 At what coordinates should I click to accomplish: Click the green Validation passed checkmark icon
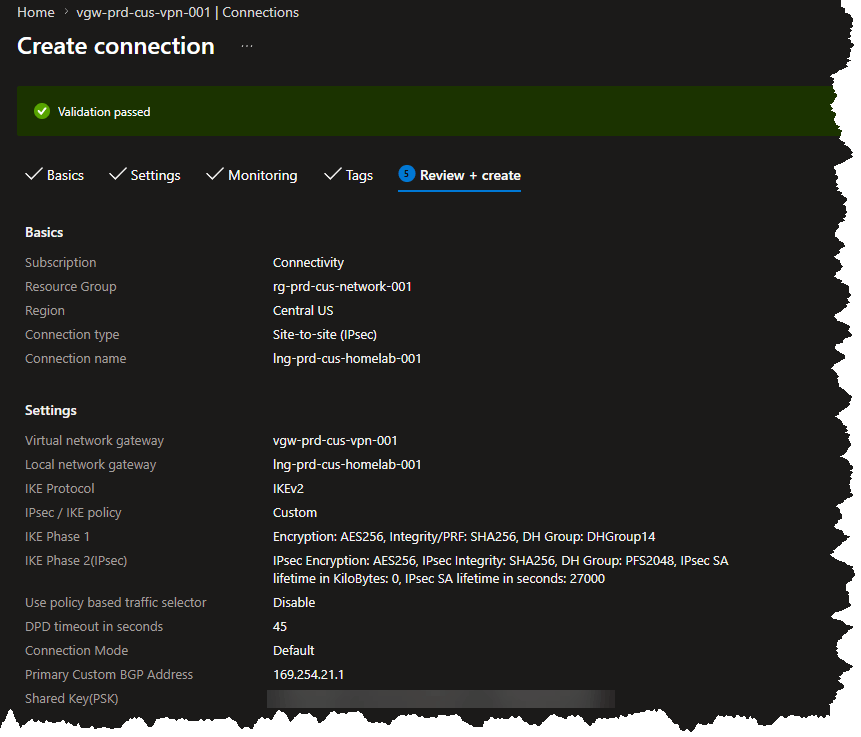(42, 111)
